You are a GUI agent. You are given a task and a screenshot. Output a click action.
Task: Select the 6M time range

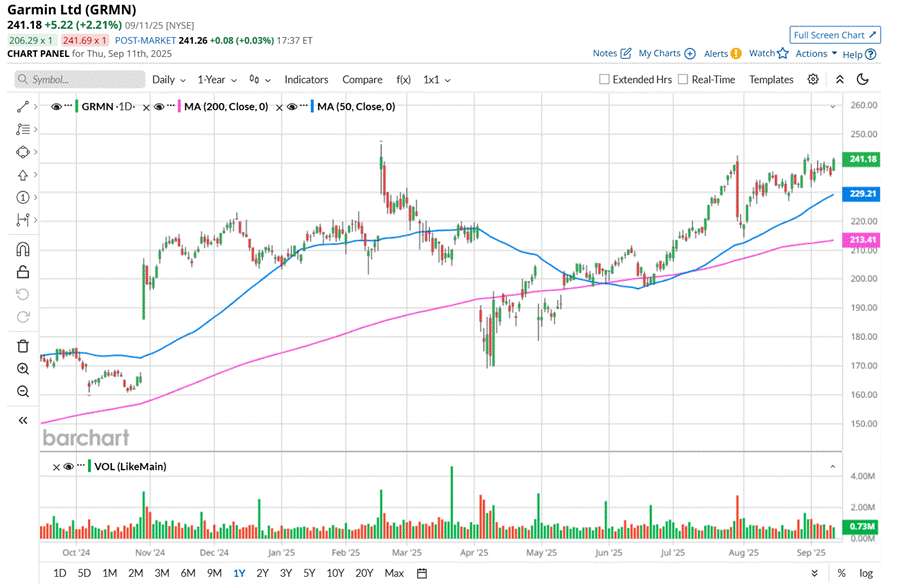point(188,574)
